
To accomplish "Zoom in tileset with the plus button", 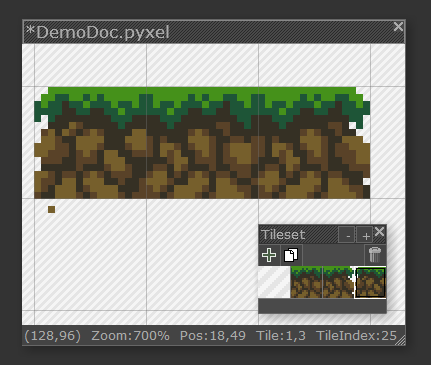I will tap(365, 235).
